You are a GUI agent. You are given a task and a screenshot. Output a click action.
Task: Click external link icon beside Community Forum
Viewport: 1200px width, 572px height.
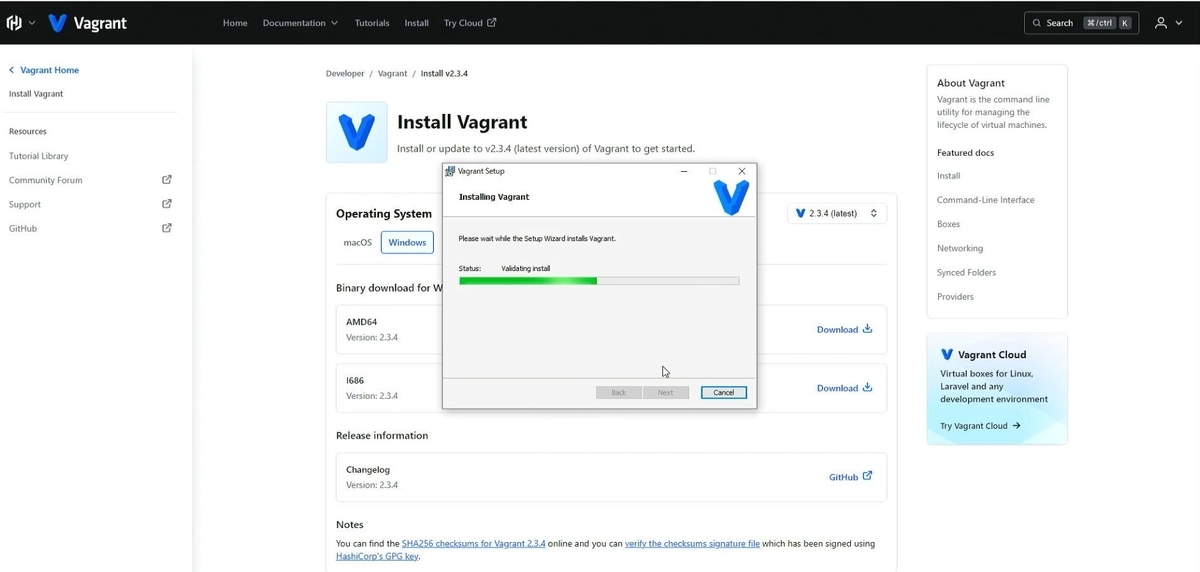[x=167, y=180]
